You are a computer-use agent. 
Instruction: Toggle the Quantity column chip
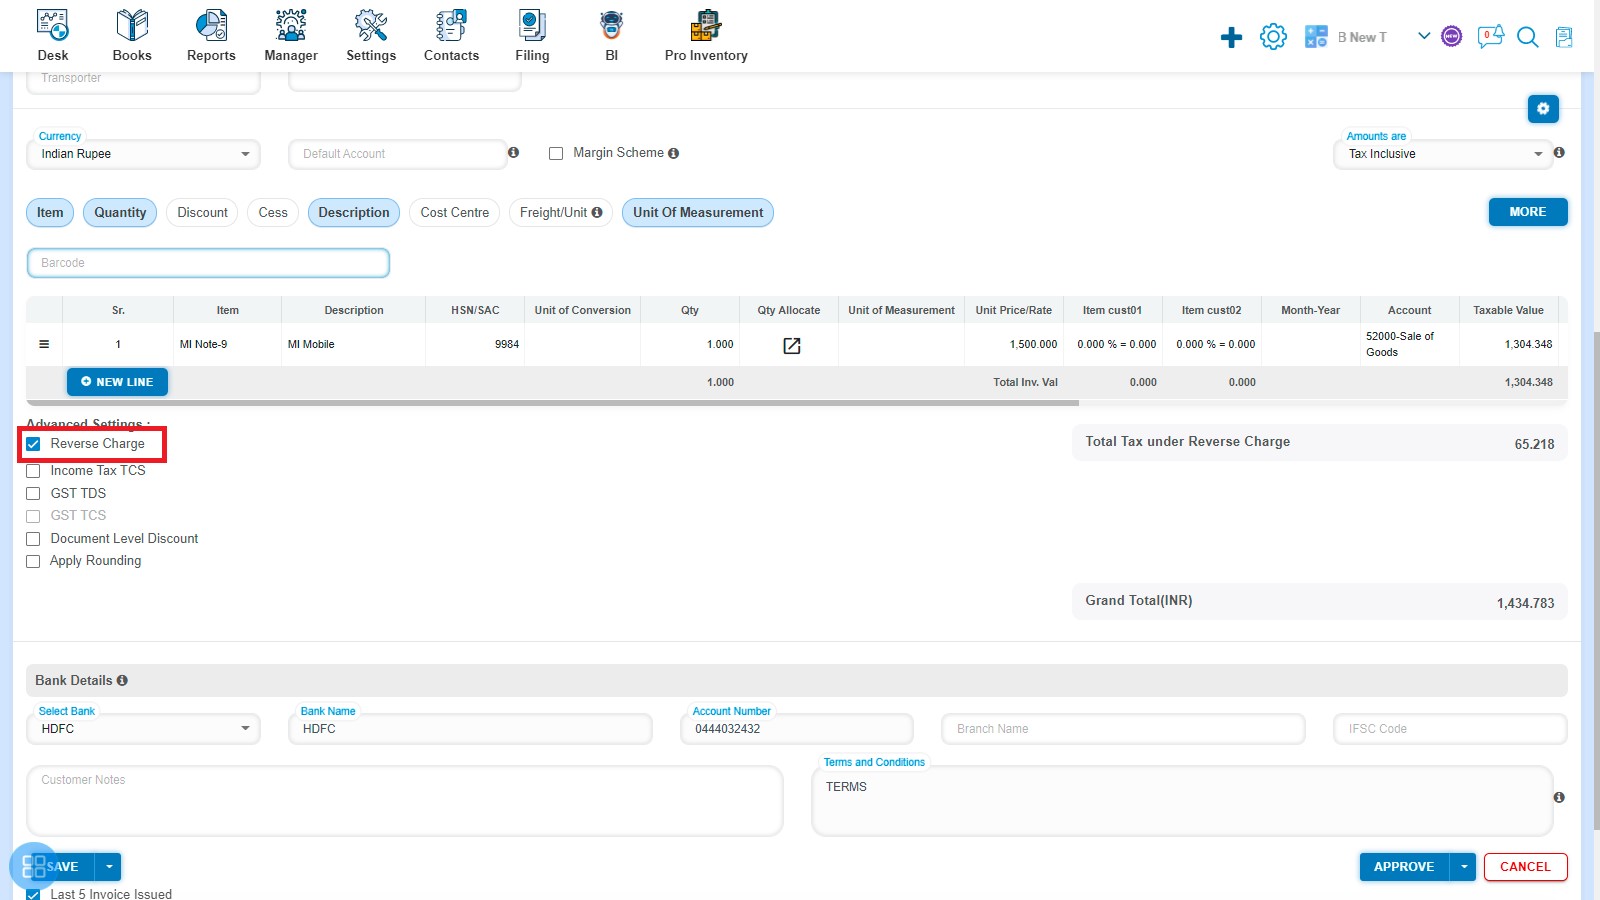point(120,212)
